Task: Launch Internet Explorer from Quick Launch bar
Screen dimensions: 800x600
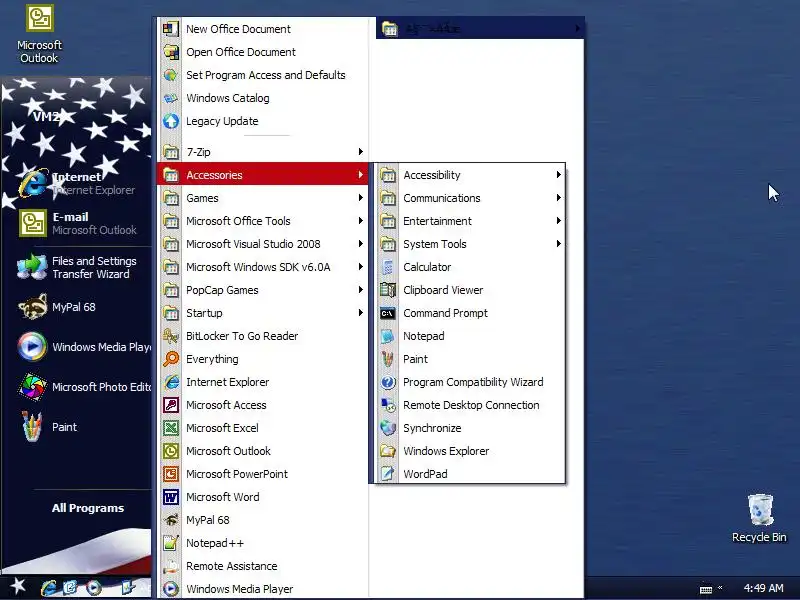Action: click(49, 588)
